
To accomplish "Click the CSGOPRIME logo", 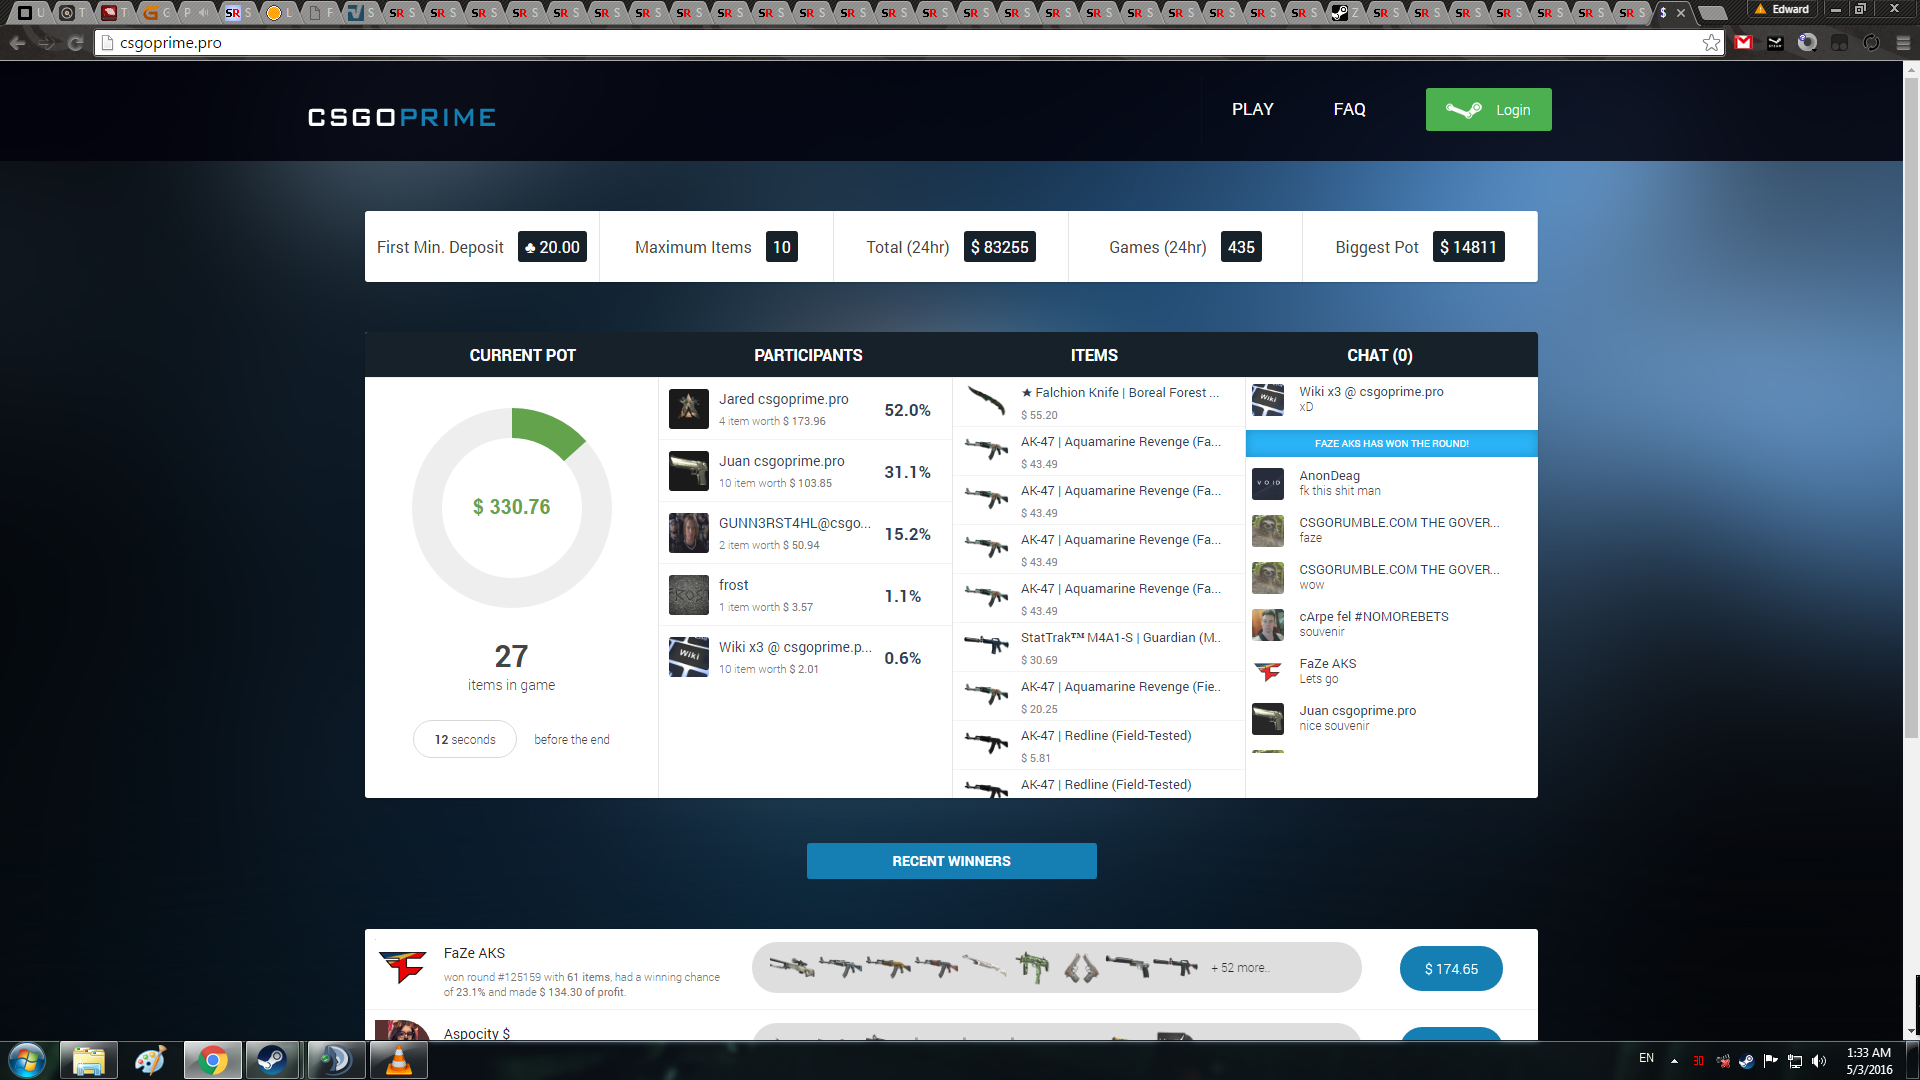I will [401, 117].
